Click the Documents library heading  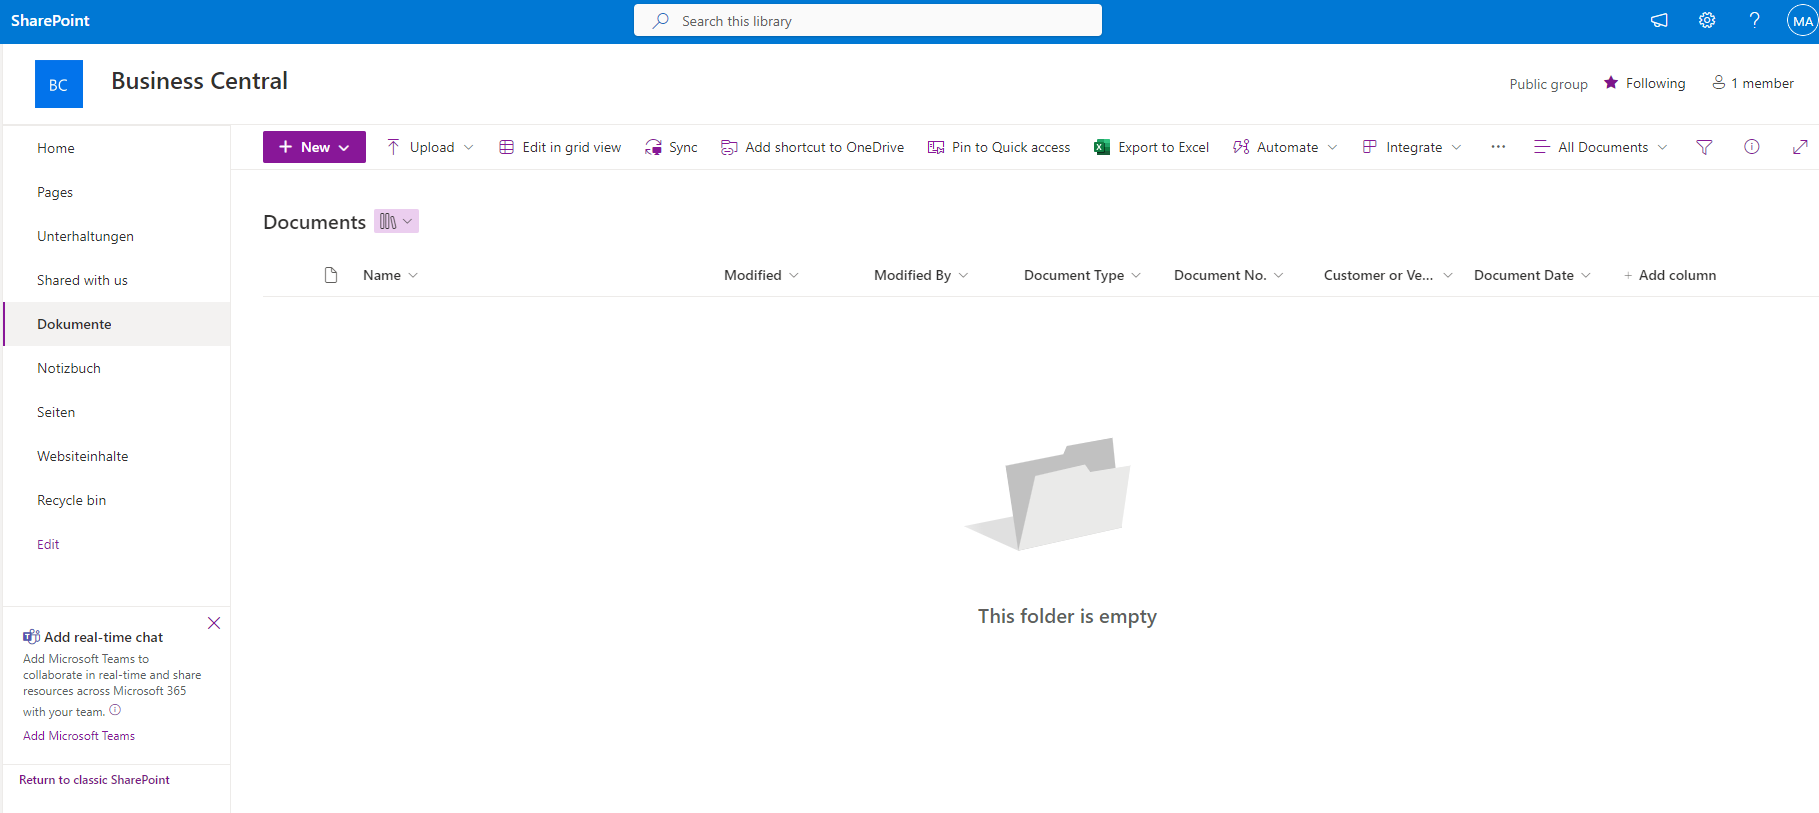coord(314,222)
